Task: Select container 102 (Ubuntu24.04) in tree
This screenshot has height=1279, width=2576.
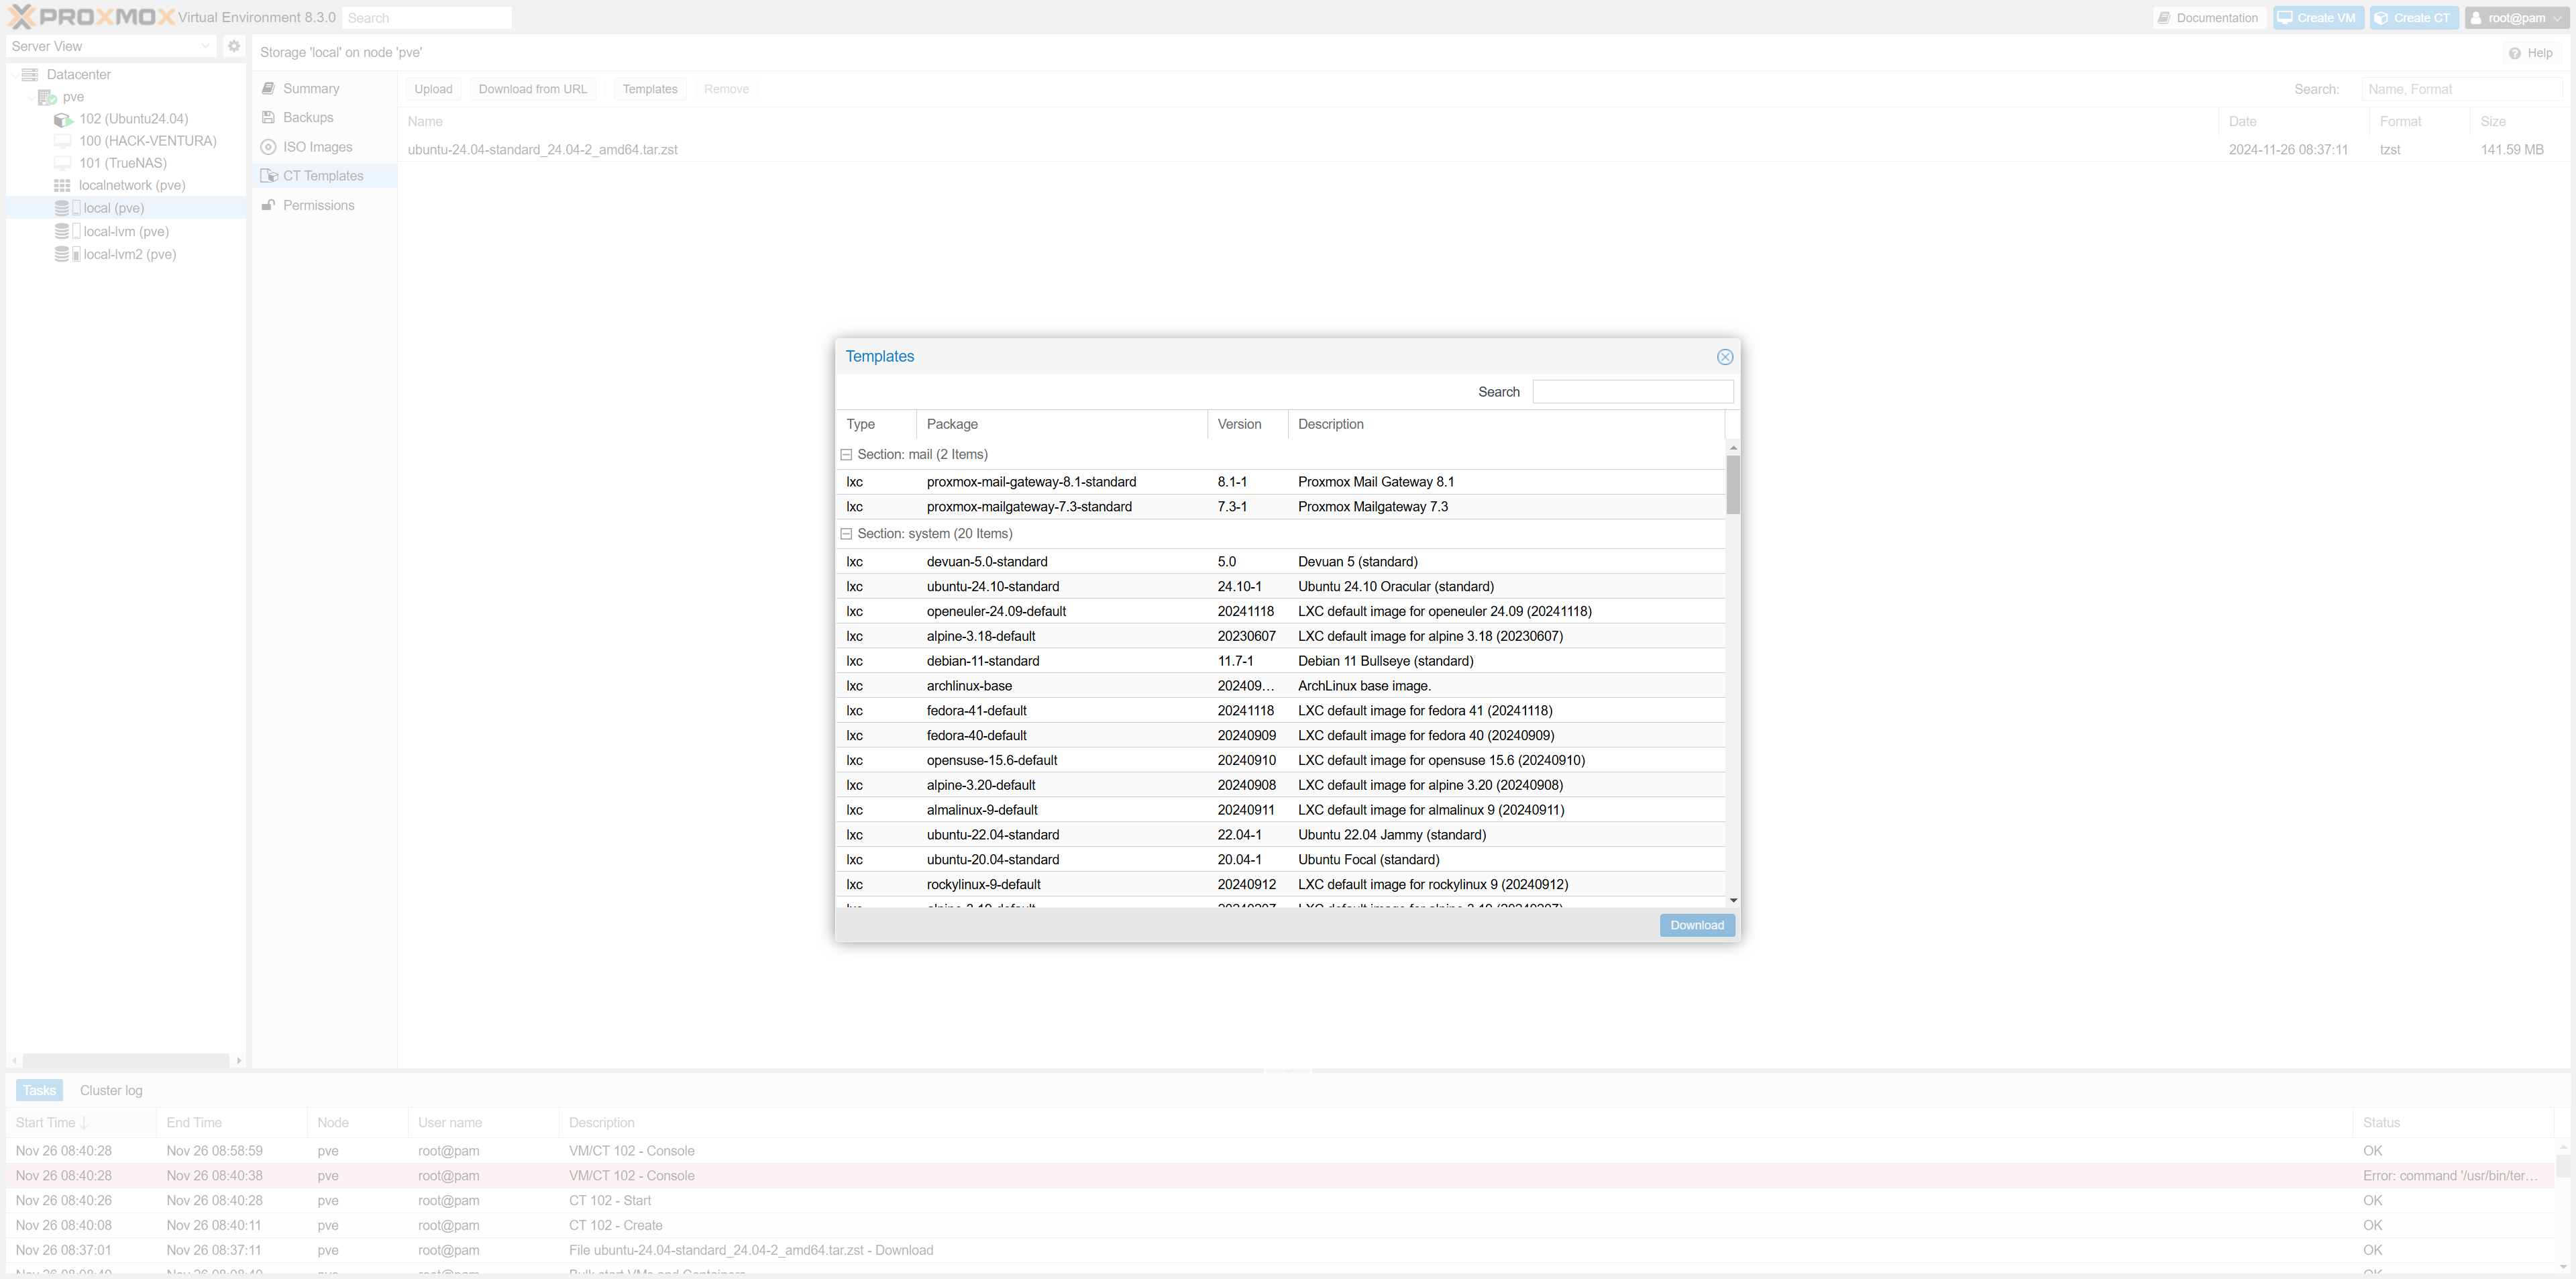Action: point(133,119)
